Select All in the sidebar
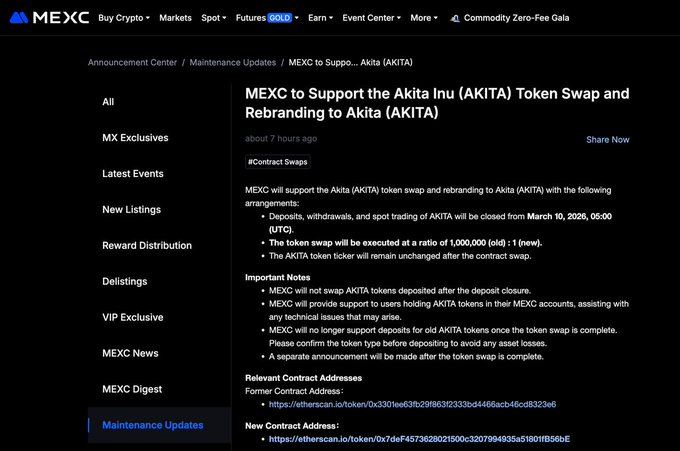Viewport: 680px width, 451px height. [108, 102]
